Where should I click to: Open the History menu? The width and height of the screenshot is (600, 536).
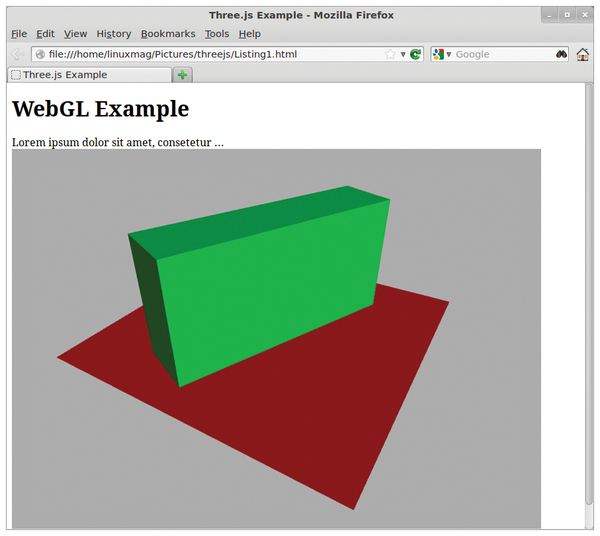113,34
